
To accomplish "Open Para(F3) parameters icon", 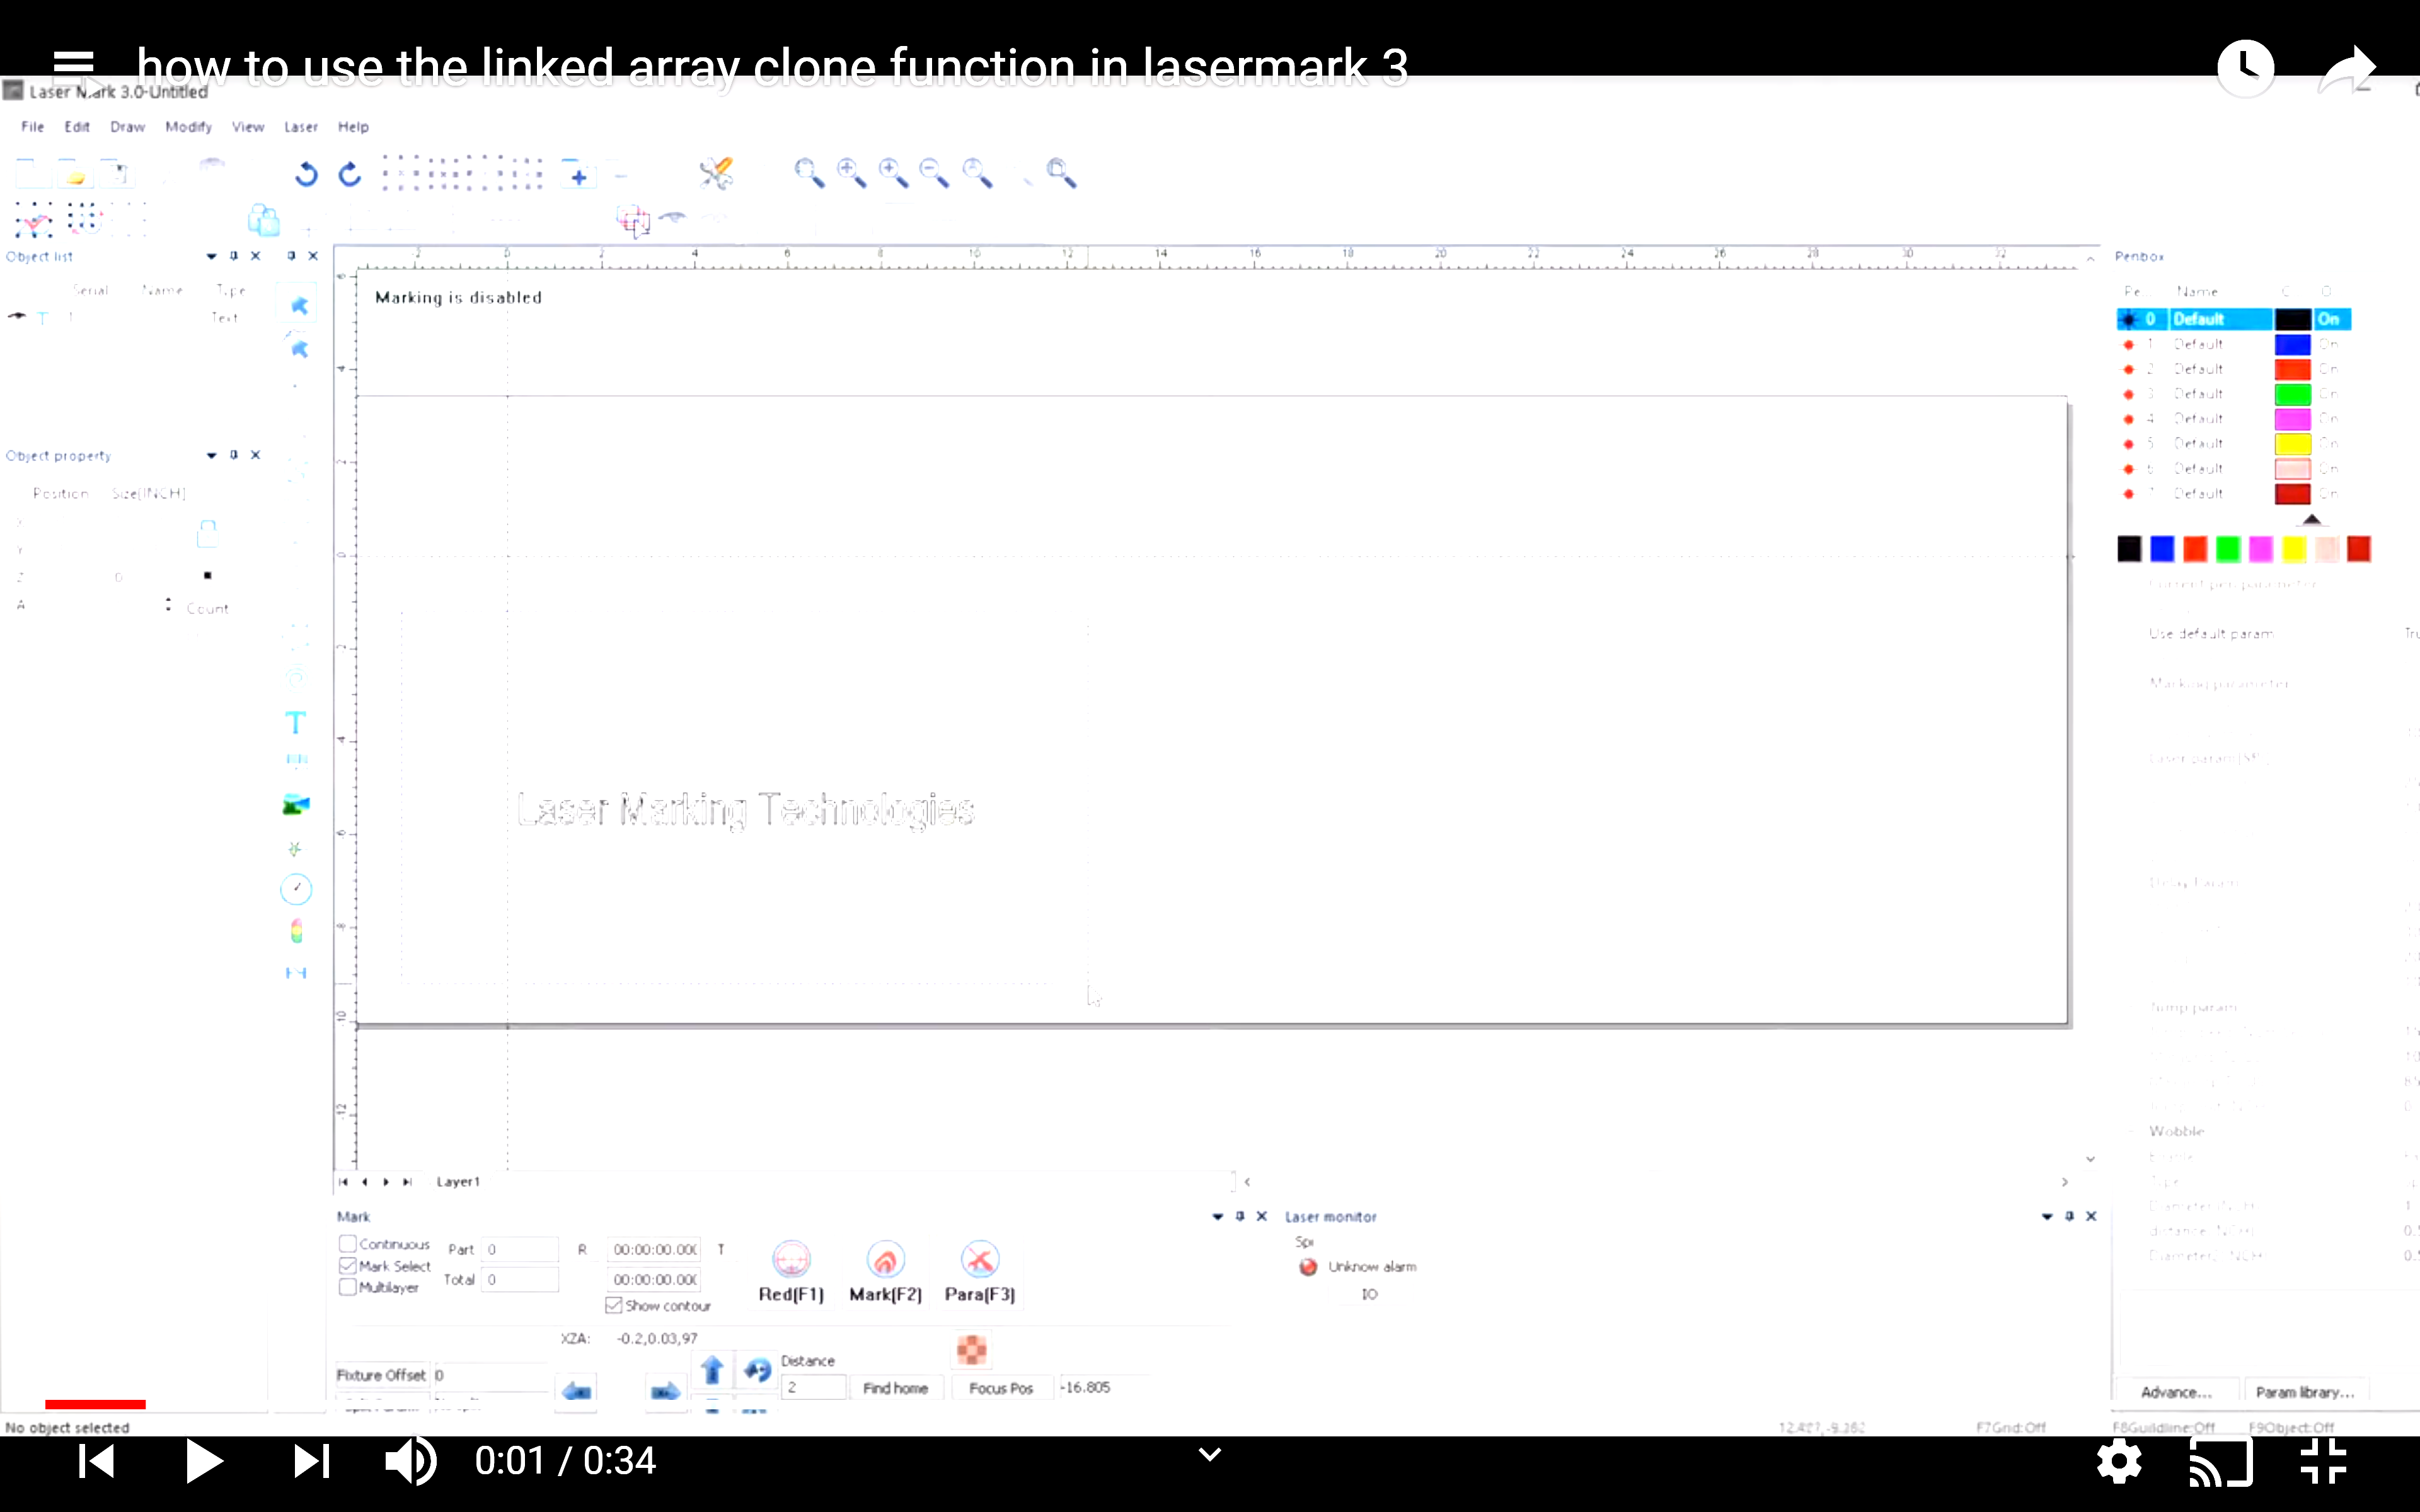I will (979, 1260).
